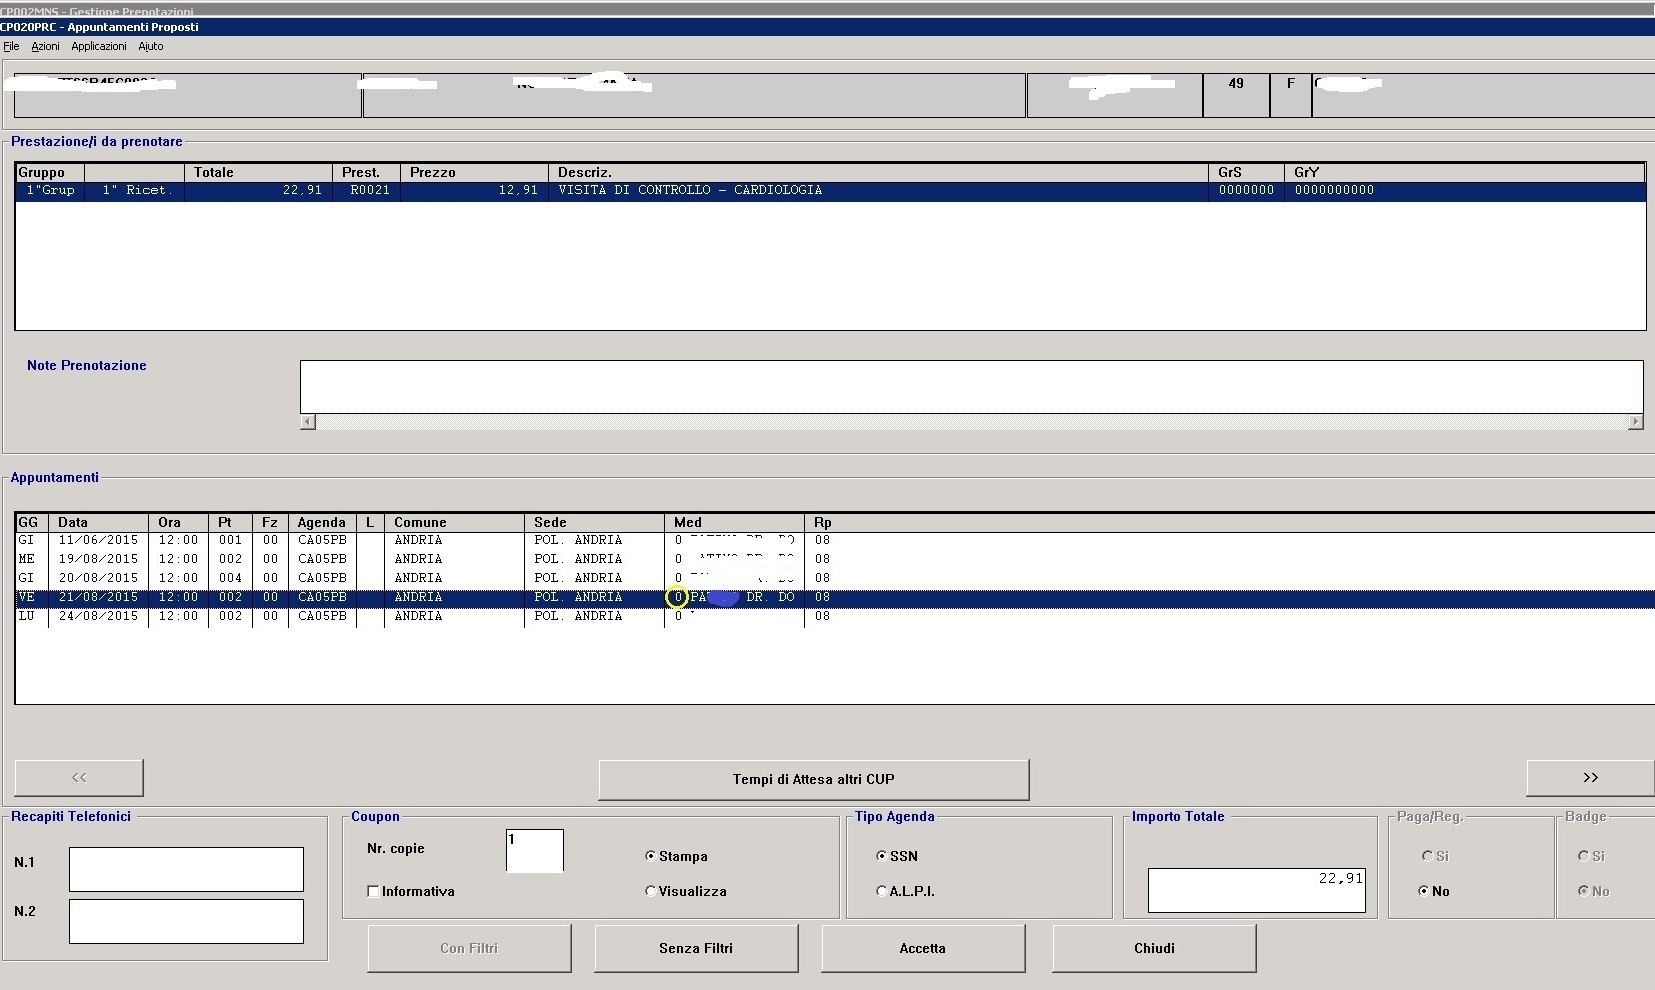Select No under Paga/Reg.
This screenshot has width=1655, height=990.
pos(1424,891)
